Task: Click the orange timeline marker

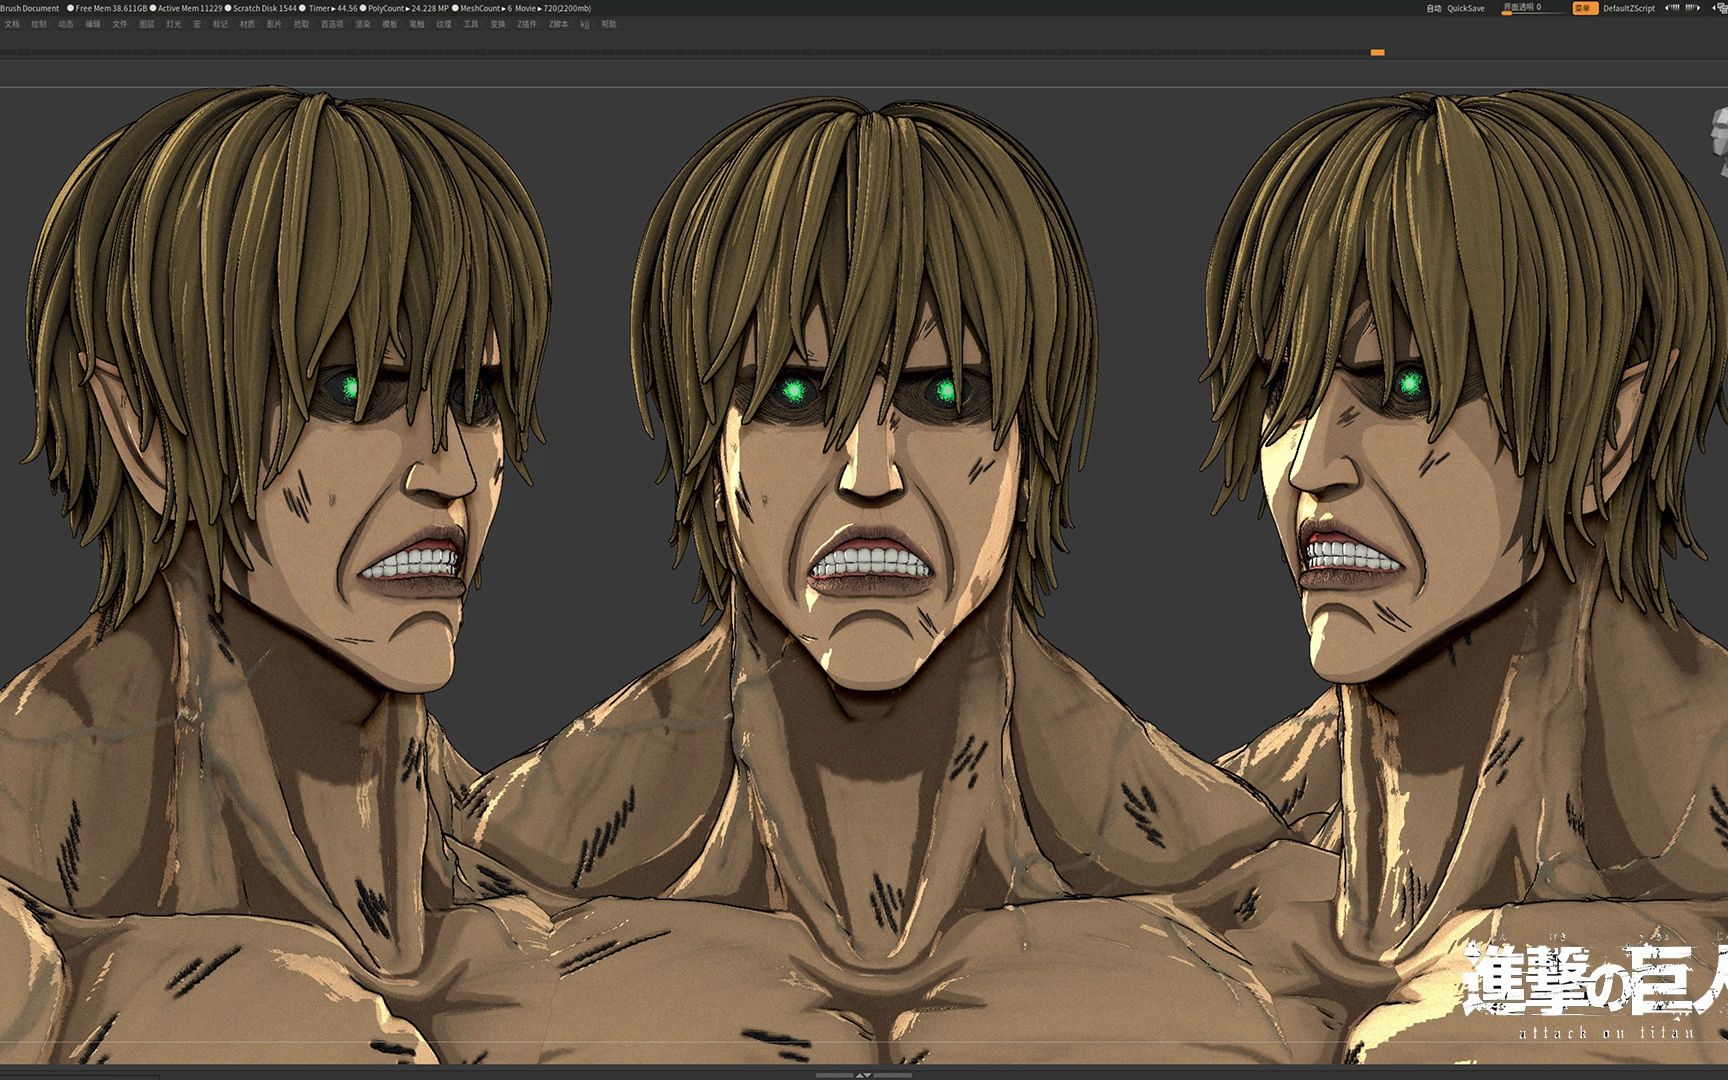Action: 1377,52
